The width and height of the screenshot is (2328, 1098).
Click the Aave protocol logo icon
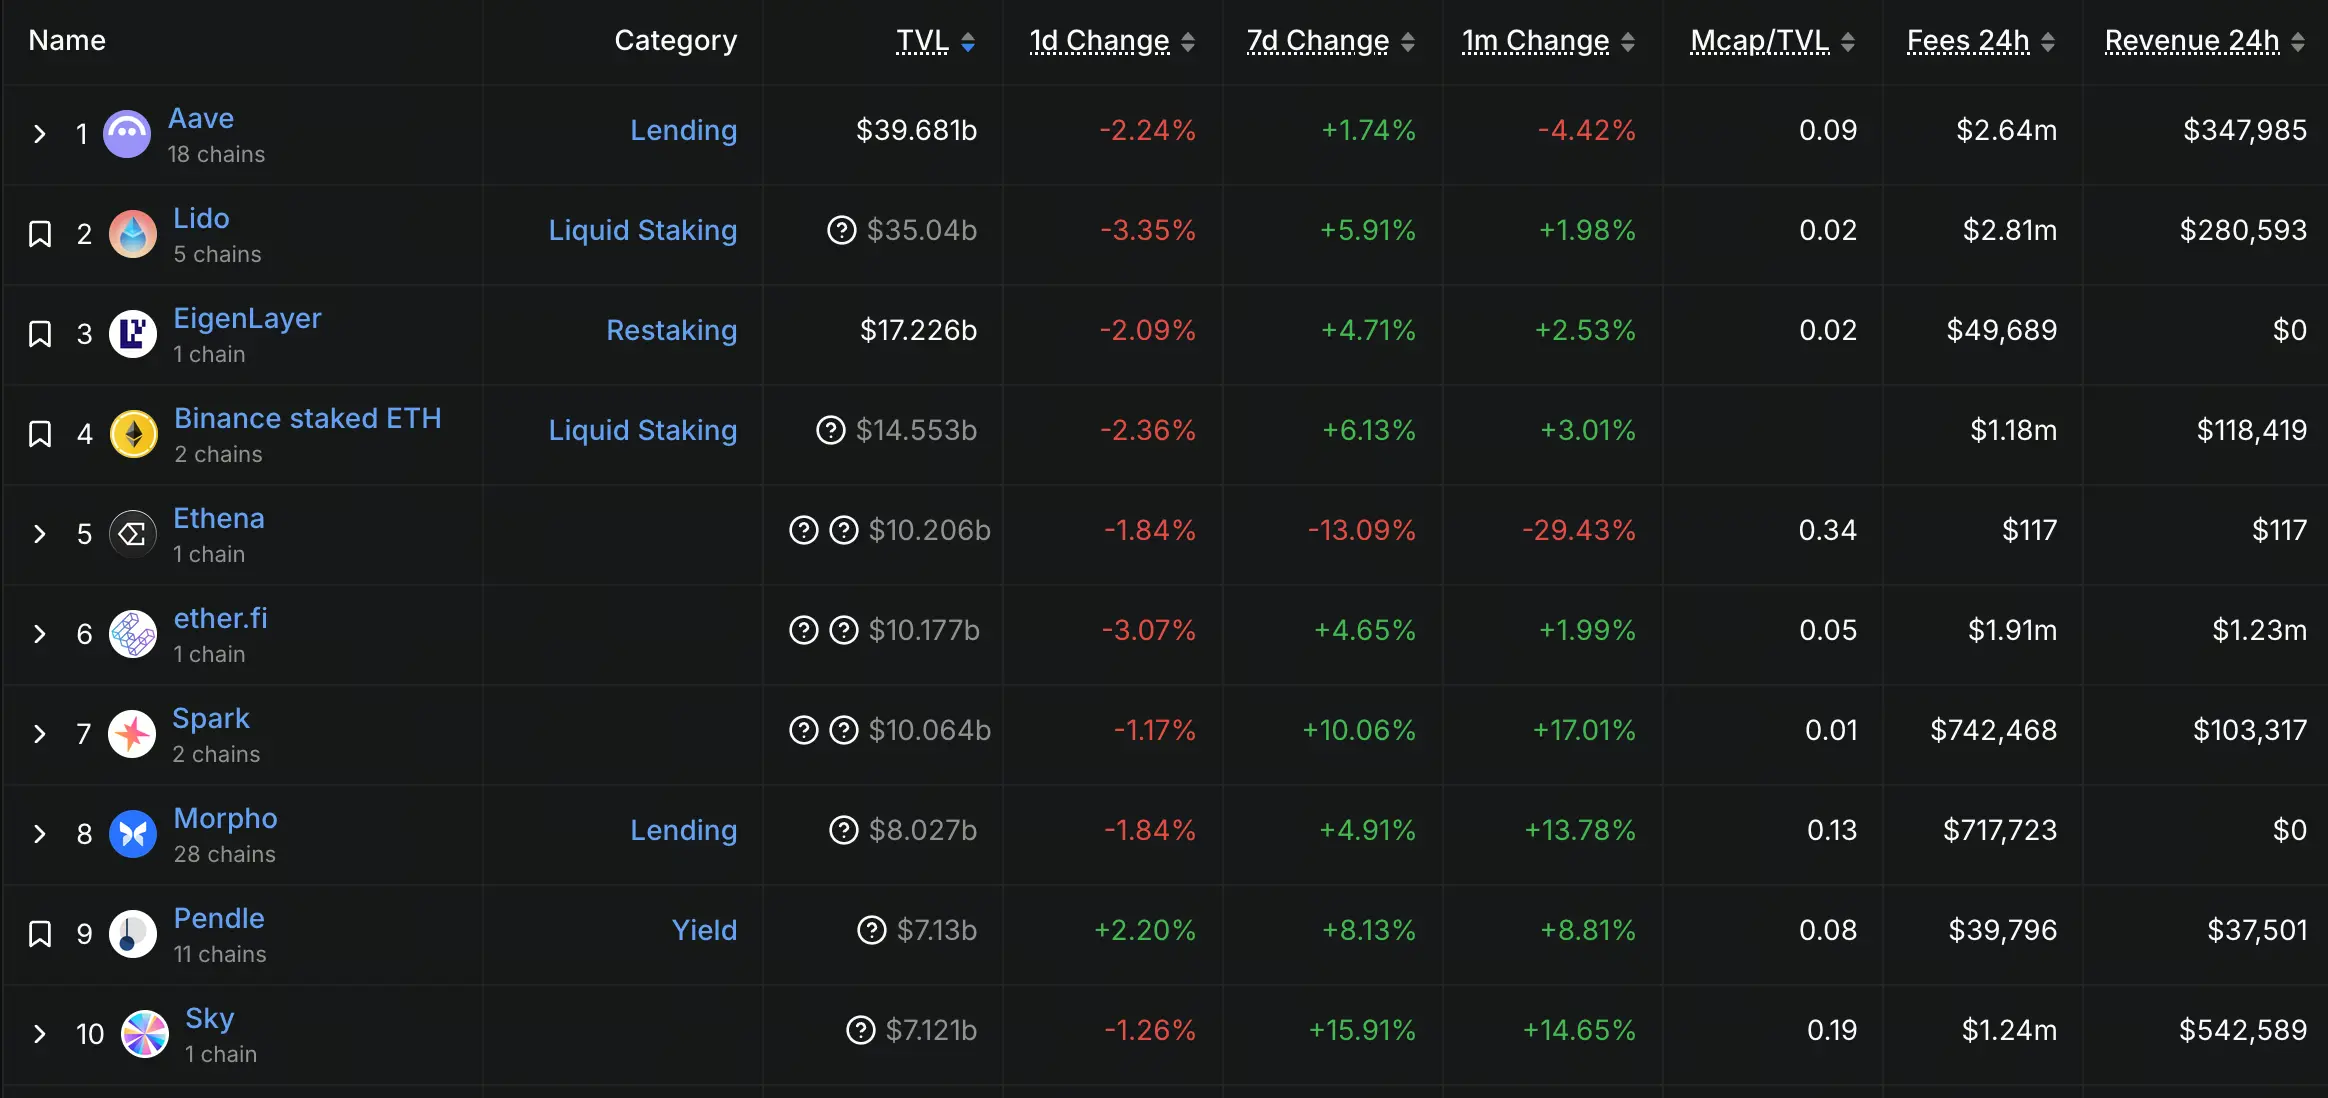click(127, 134)
